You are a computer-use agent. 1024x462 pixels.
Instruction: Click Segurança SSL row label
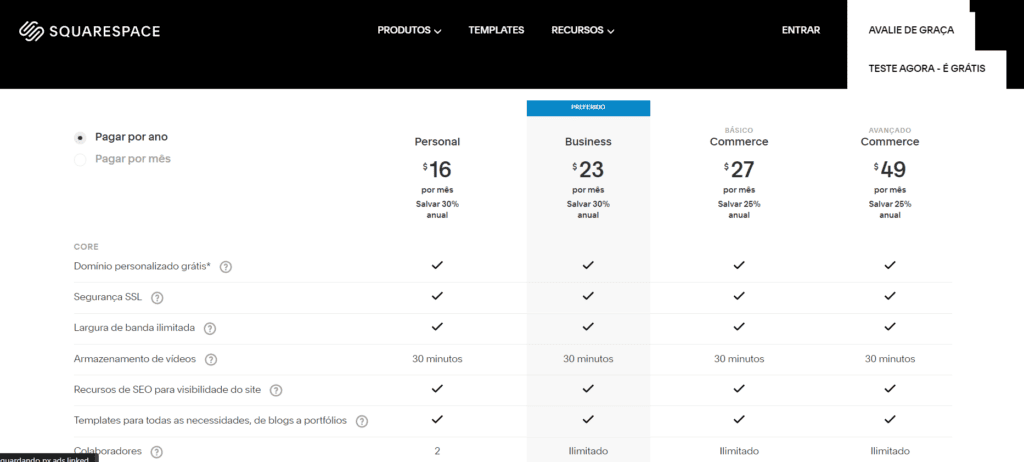click(108, 297)
